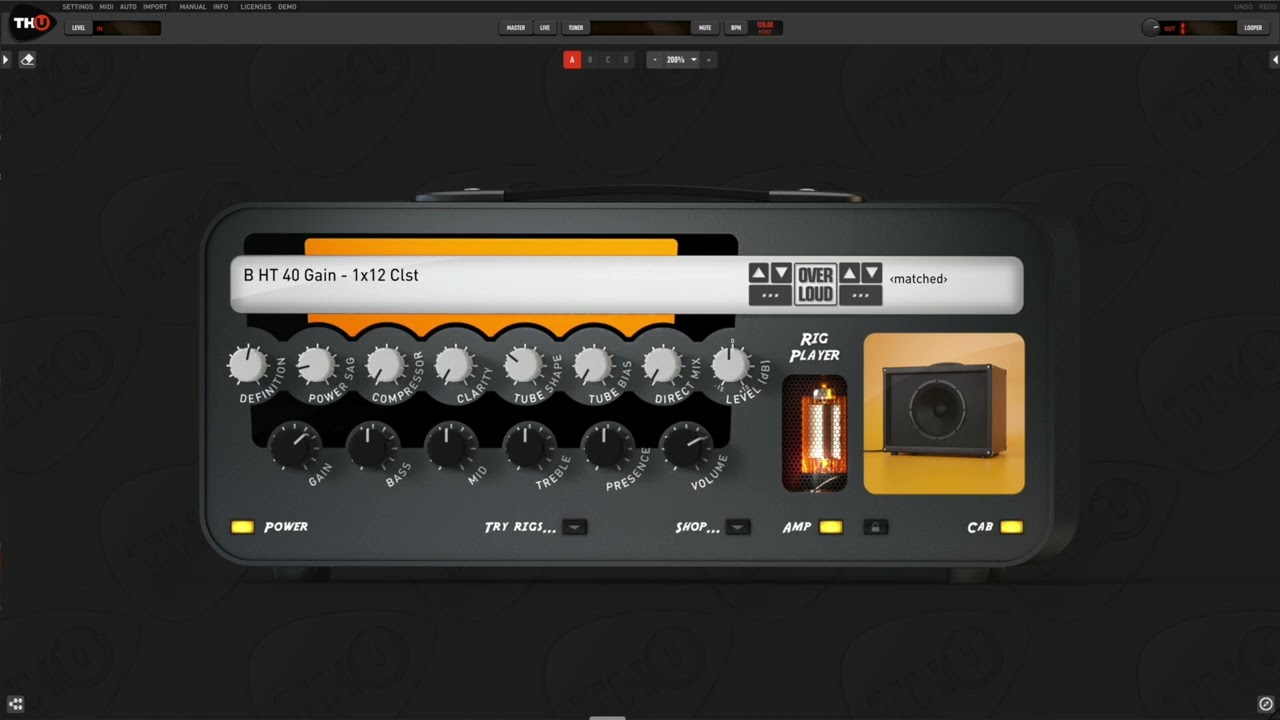Click the <matched> cabinet label

tap(918, 279)
